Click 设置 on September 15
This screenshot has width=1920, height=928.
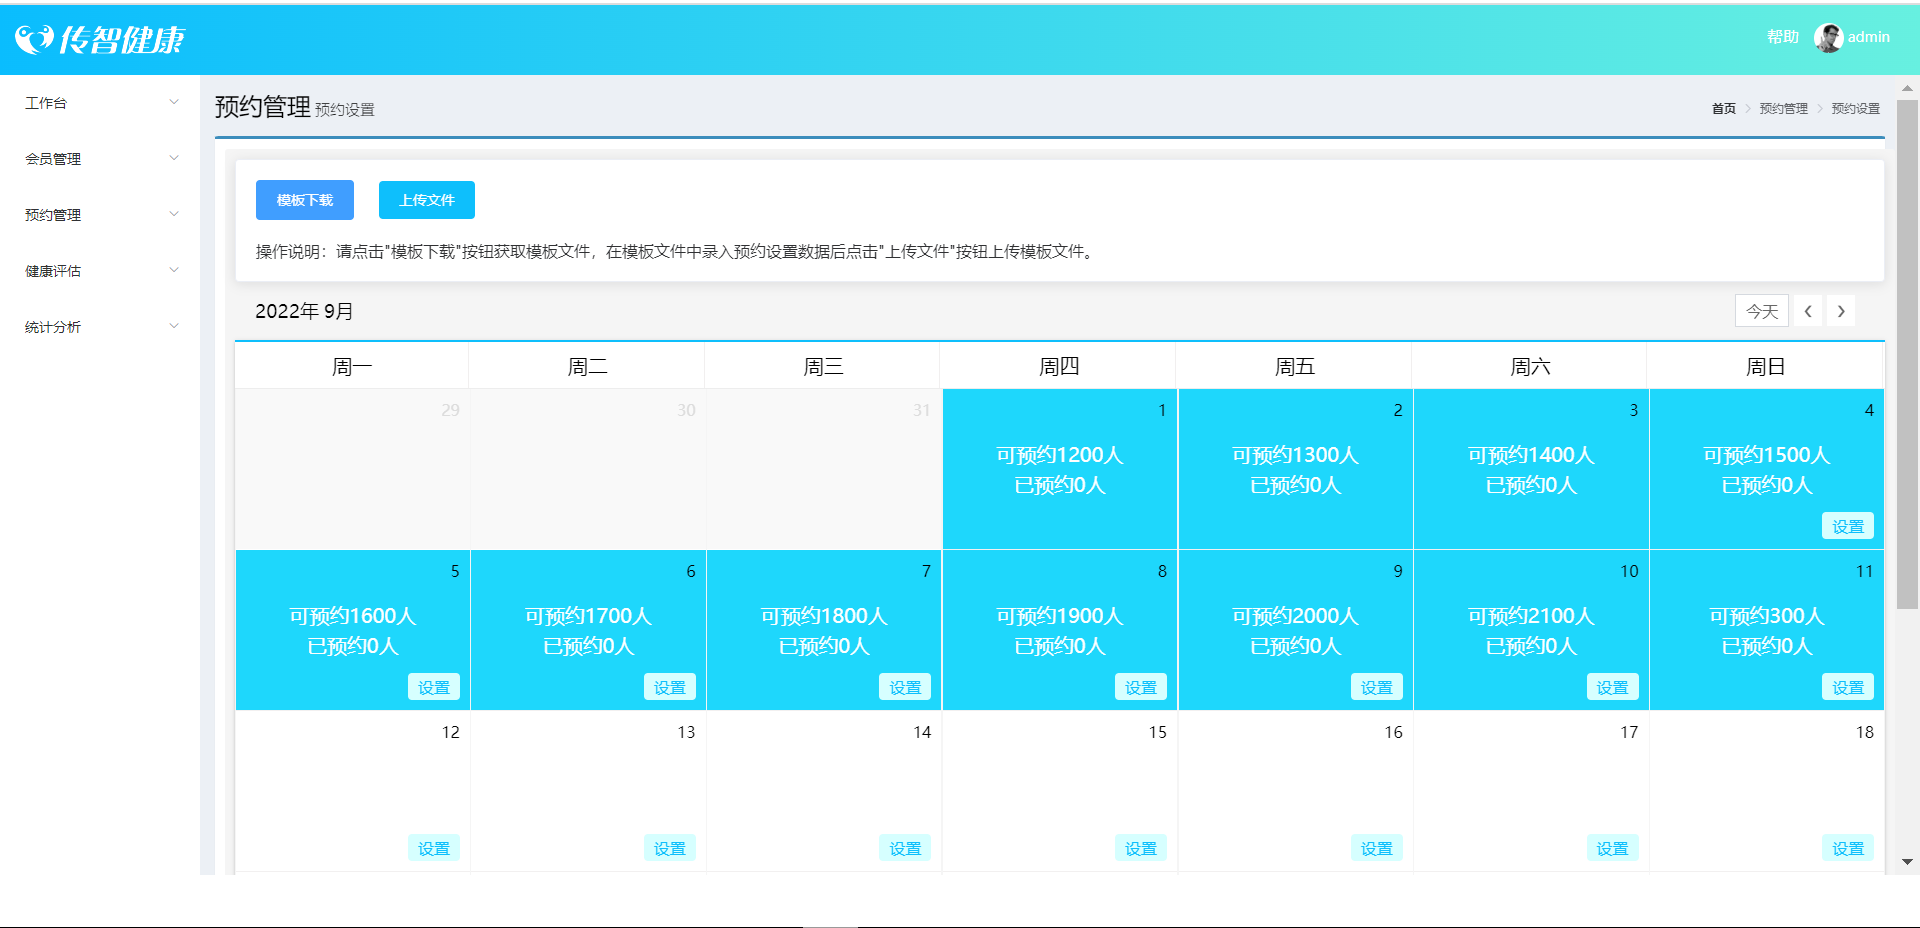1141,848
